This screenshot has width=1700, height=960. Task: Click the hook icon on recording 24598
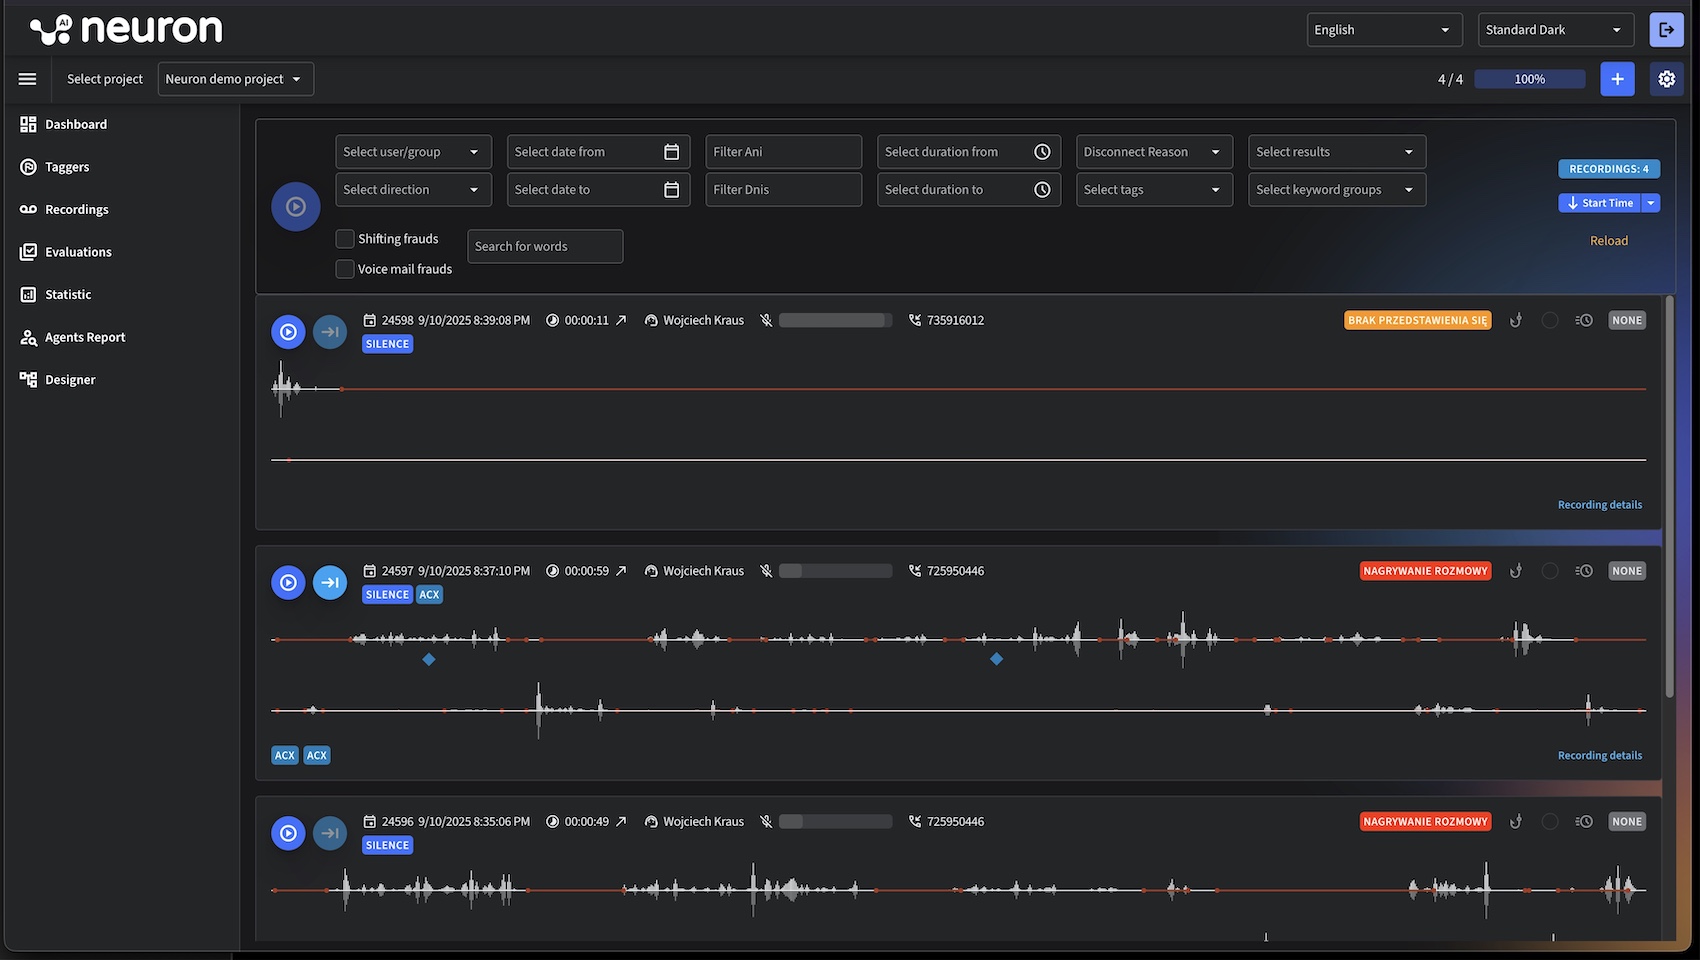(1516, 321)
